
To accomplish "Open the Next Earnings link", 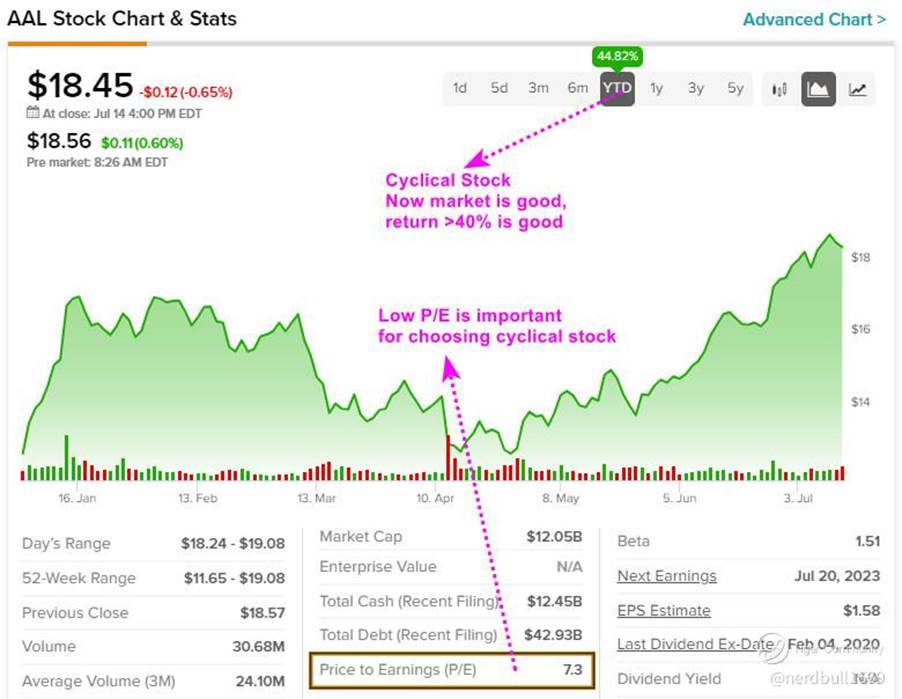I will [666, 576].
